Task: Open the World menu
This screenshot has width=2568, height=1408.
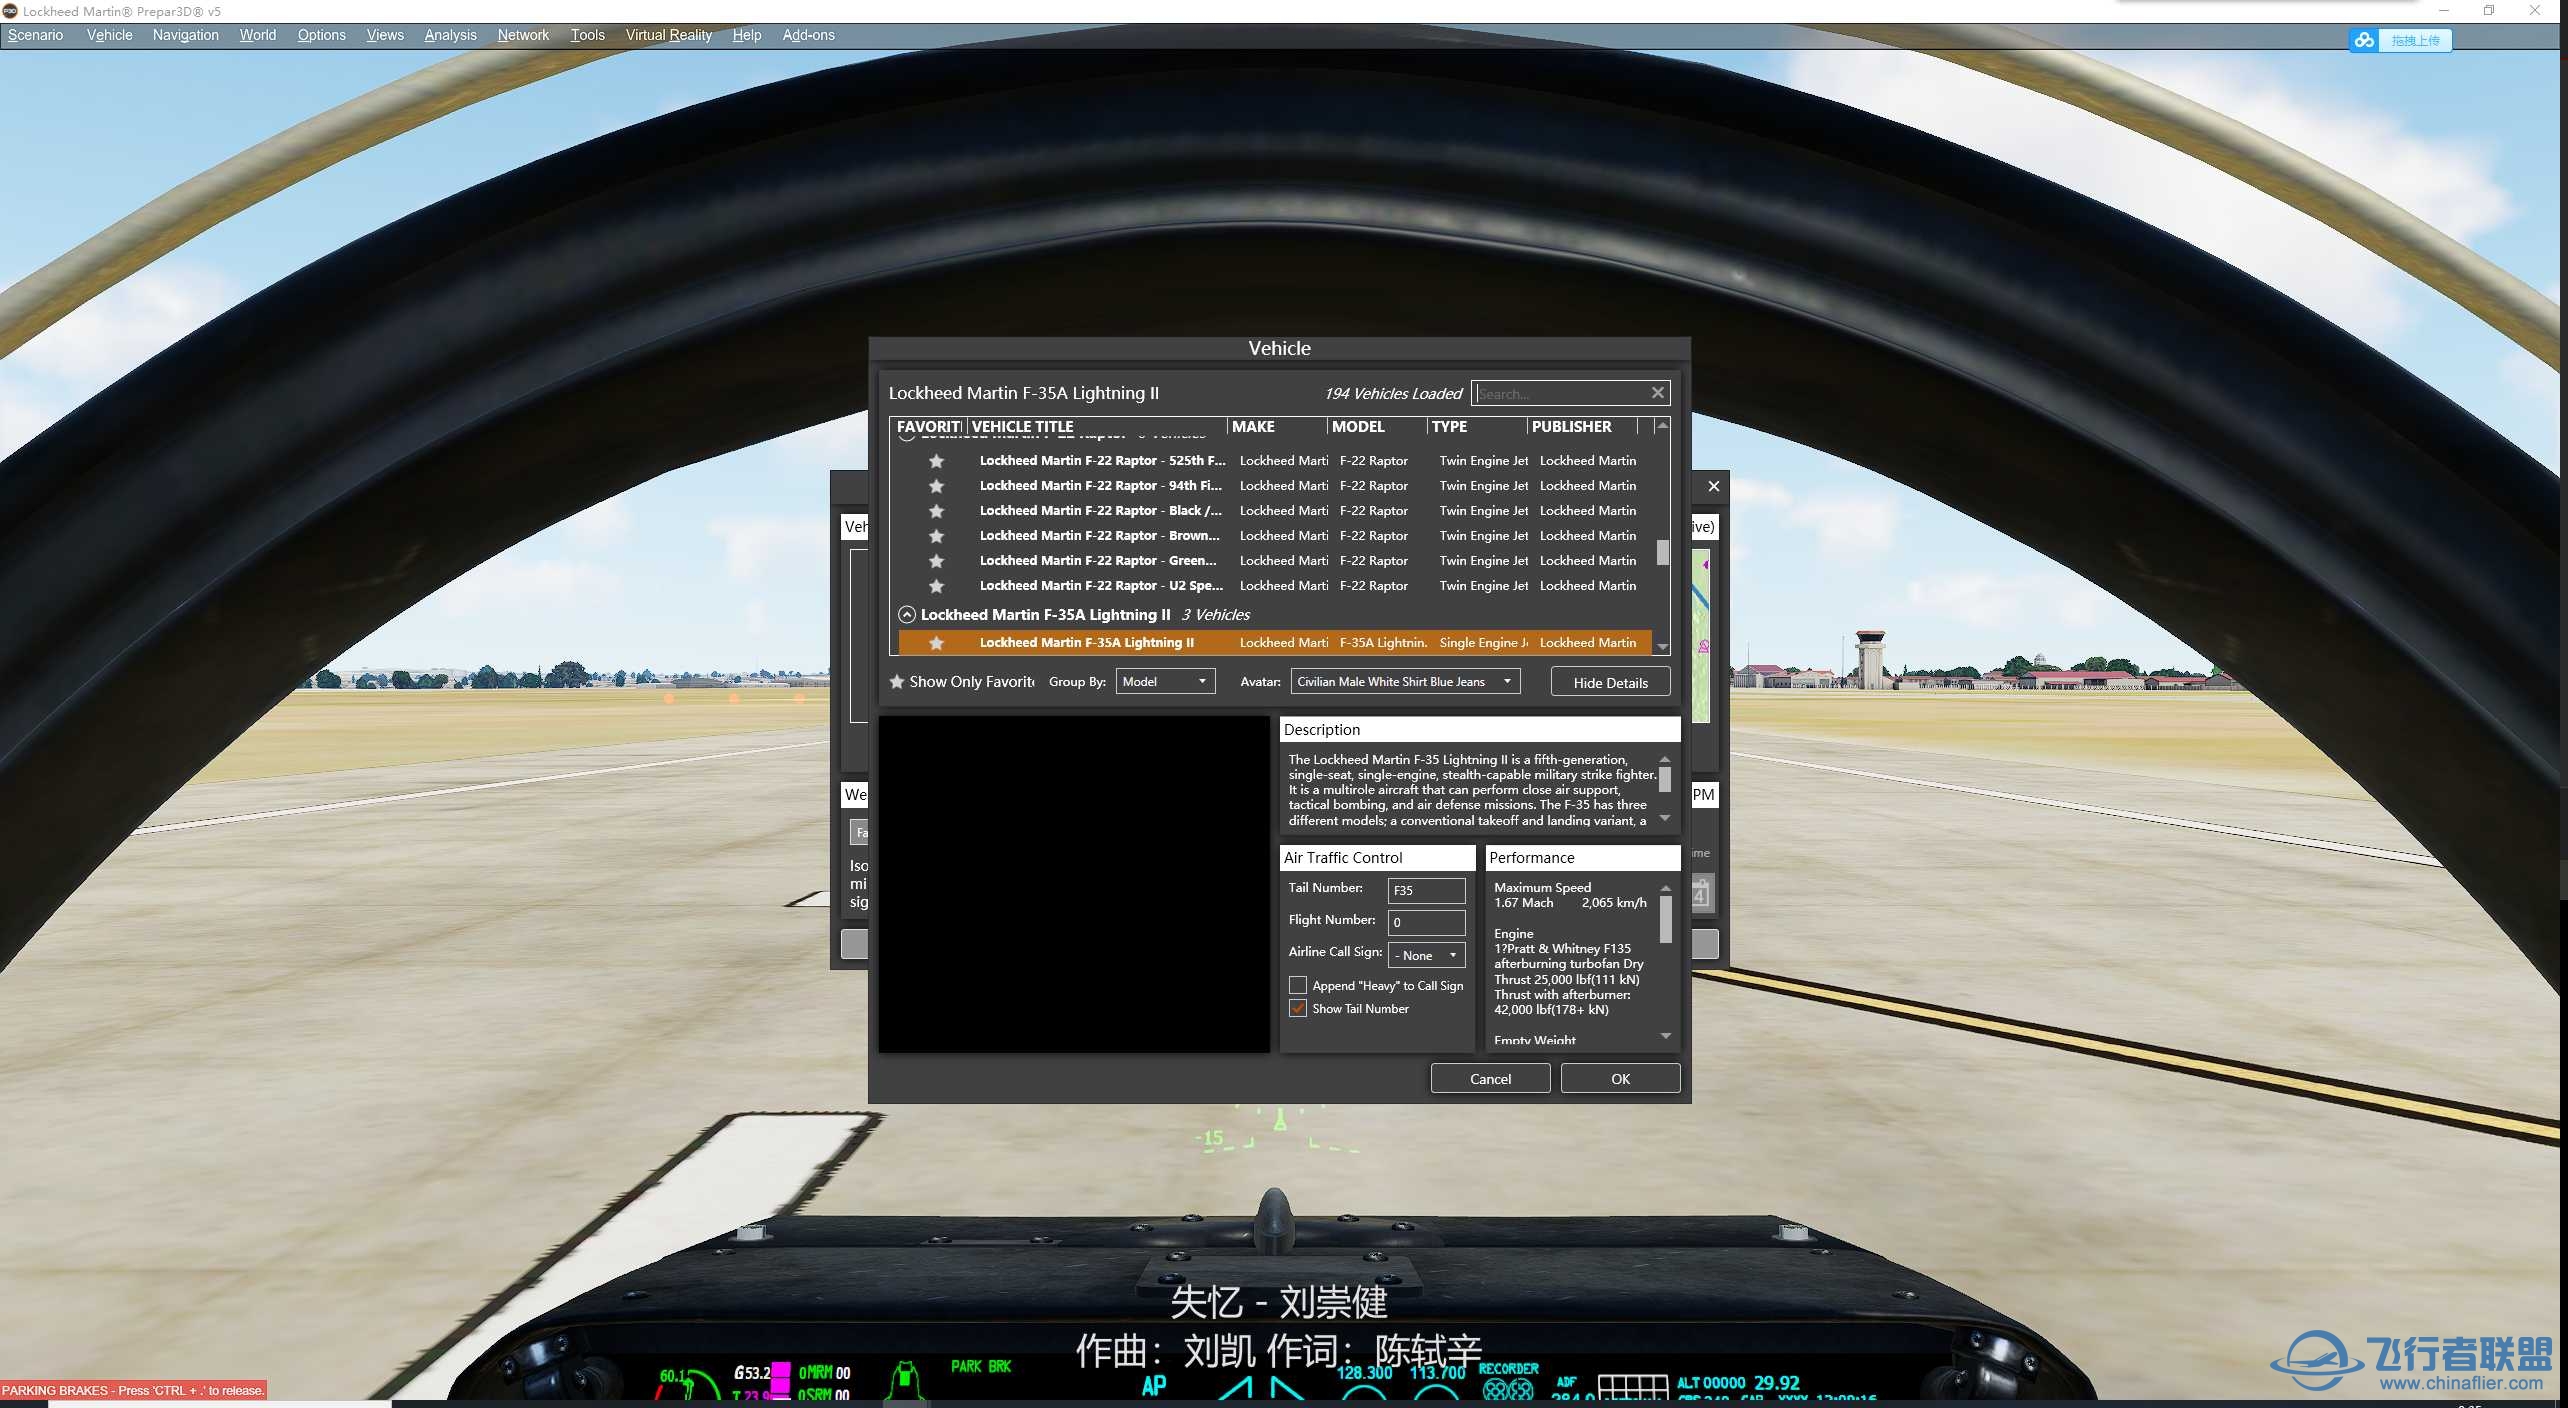Action: pyautogui.click(x=257, y=35)
